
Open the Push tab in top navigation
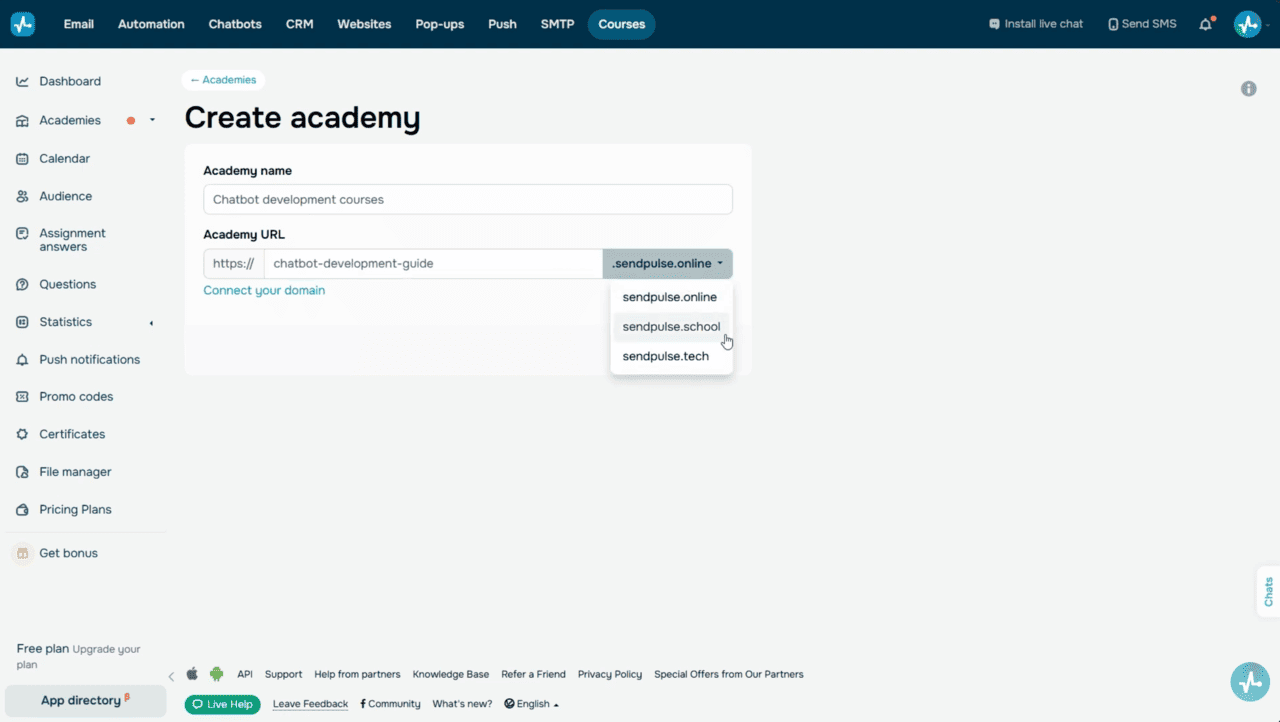pyautogui.click(x=502, y=24)
